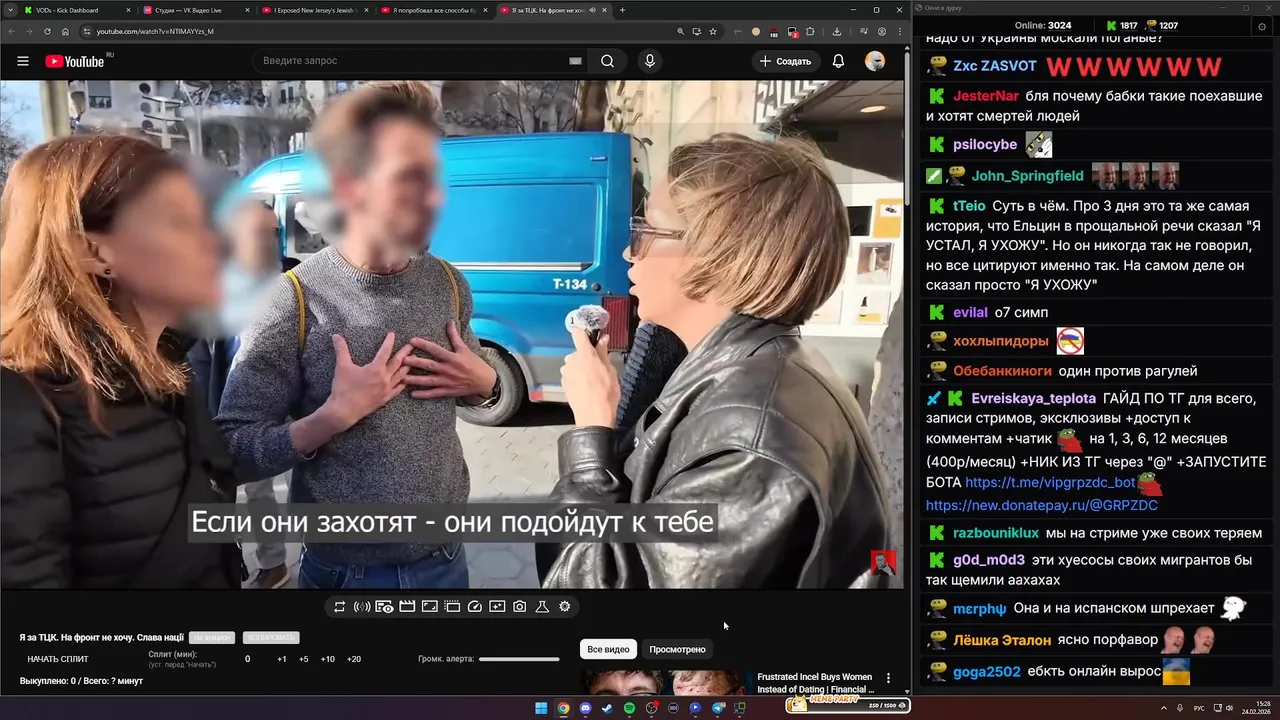Click the filmstrip toolbar icon
Viewport: 1280px width, 720px height.
coord(452,606)
